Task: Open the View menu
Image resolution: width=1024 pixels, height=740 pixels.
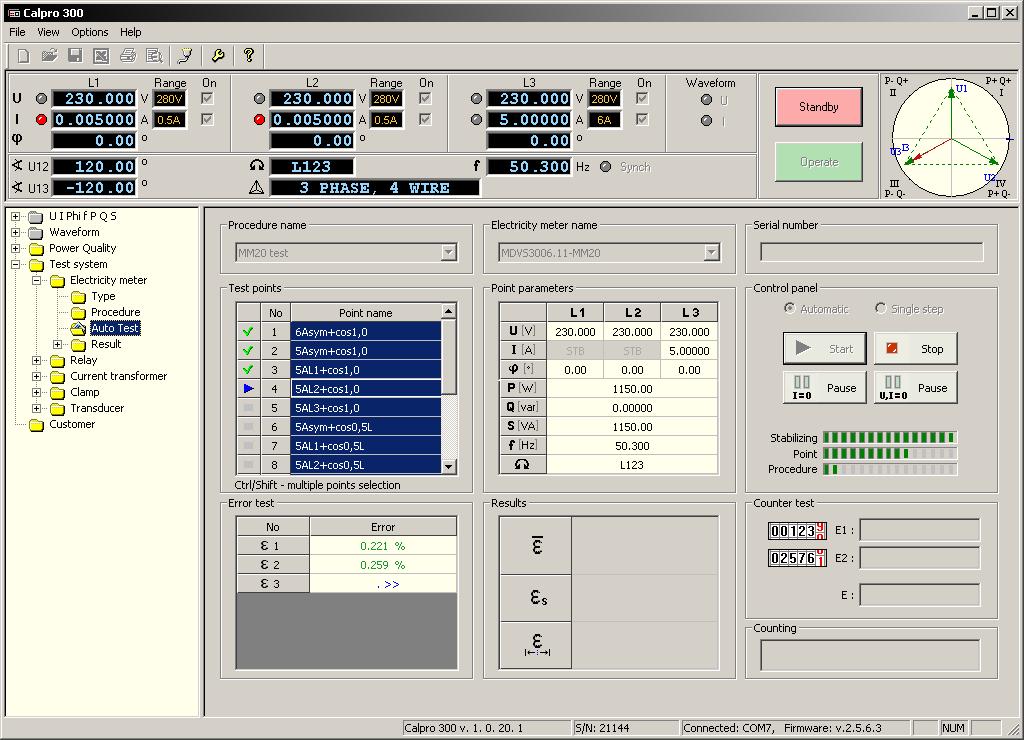Action: [x=48, y=32]
